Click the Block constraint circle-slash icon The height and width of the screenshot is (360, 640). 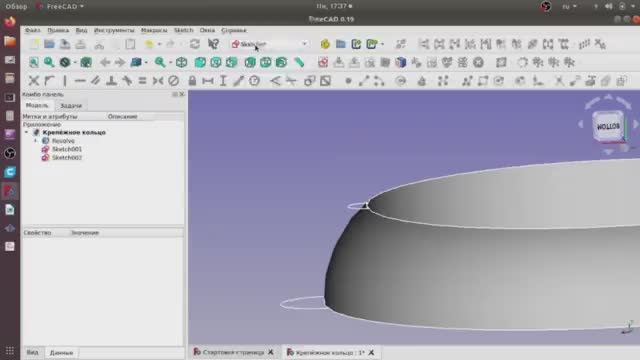point(173,80)
